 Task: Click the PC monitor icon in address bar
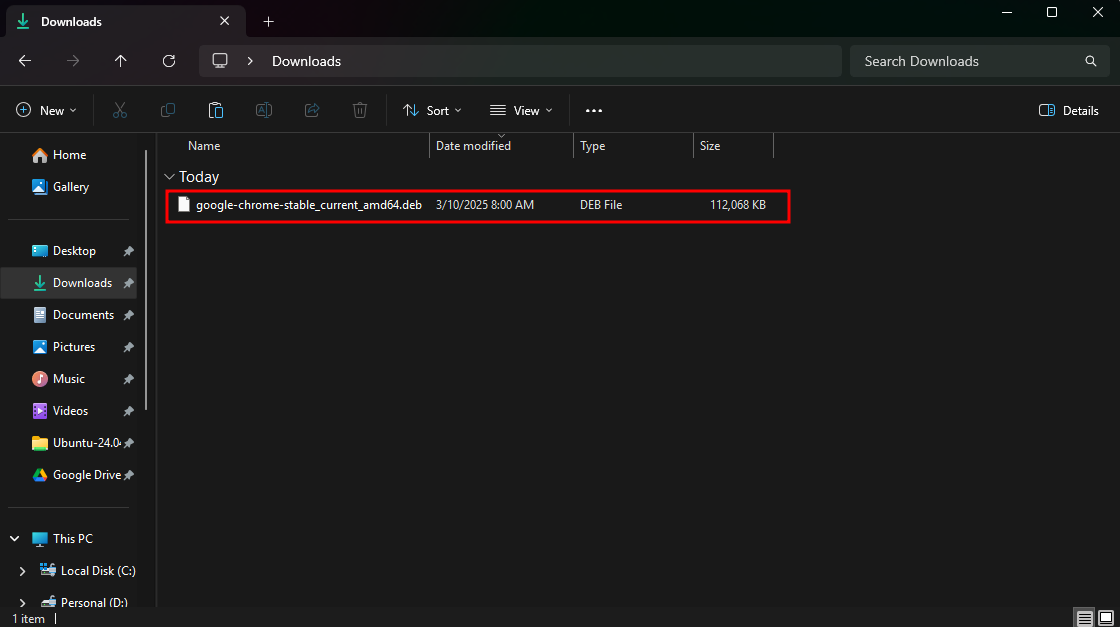pyautogui.click(x=220, y=61)
